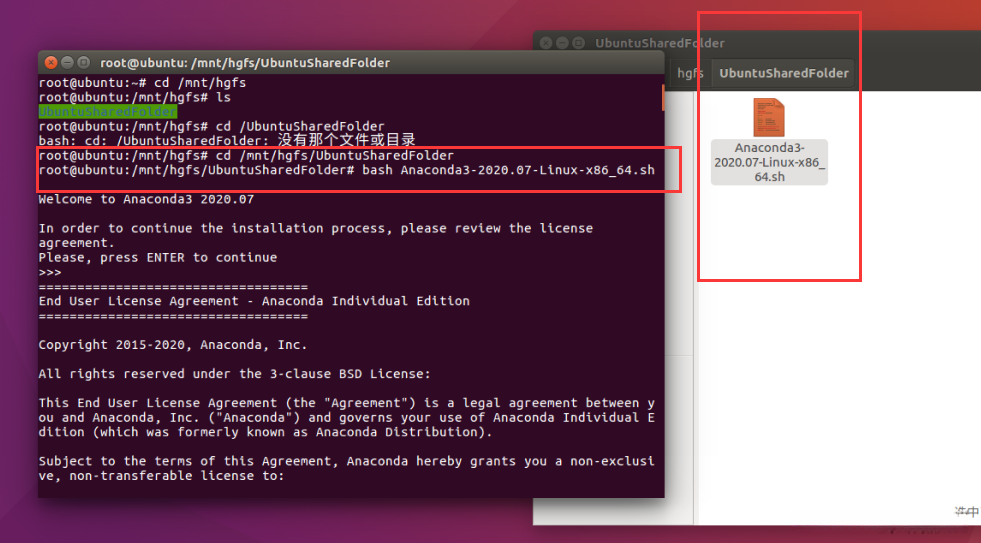
Task: Click the 'Copyright 2015-2020, Anaconda, Inc.' line
Action: [x=173, y=345]
